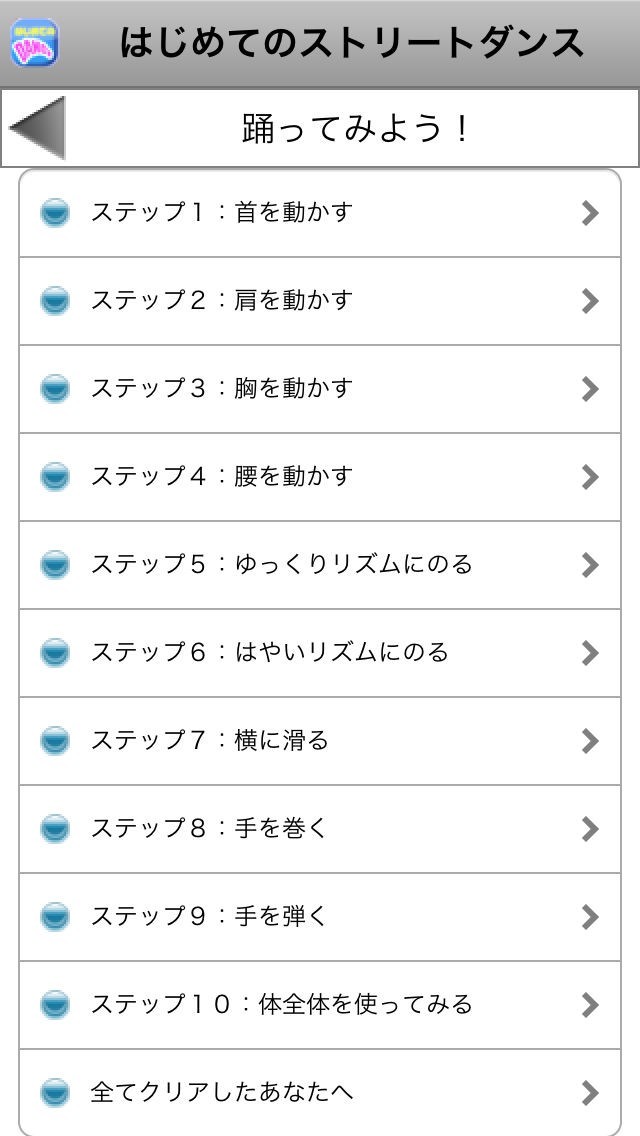The image size is (640, 1136).
Task: Select ステップ３：胸を動かす item
Action: pos(222,389)
